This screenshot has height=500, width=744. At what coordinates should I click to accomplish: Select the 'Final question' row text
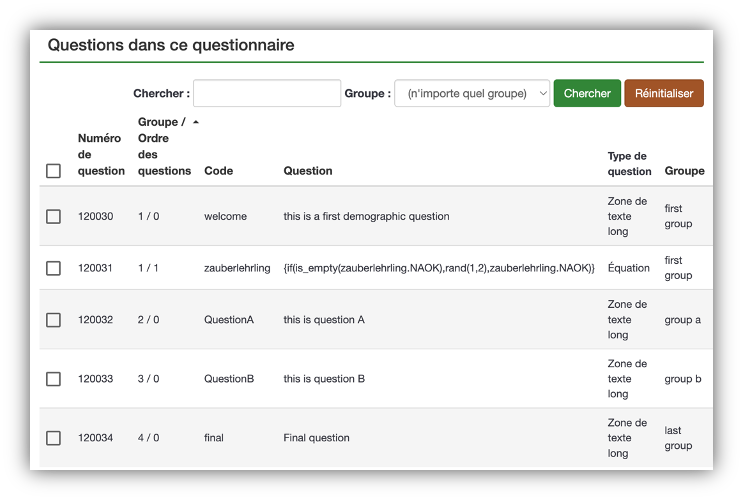[x=316, y=437]
